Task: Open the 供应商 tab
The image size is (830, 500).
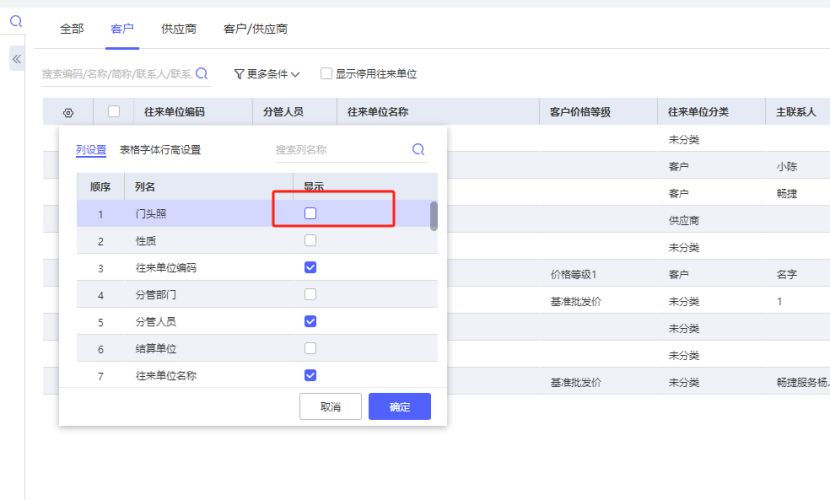Action: click(x=178, y=29)
